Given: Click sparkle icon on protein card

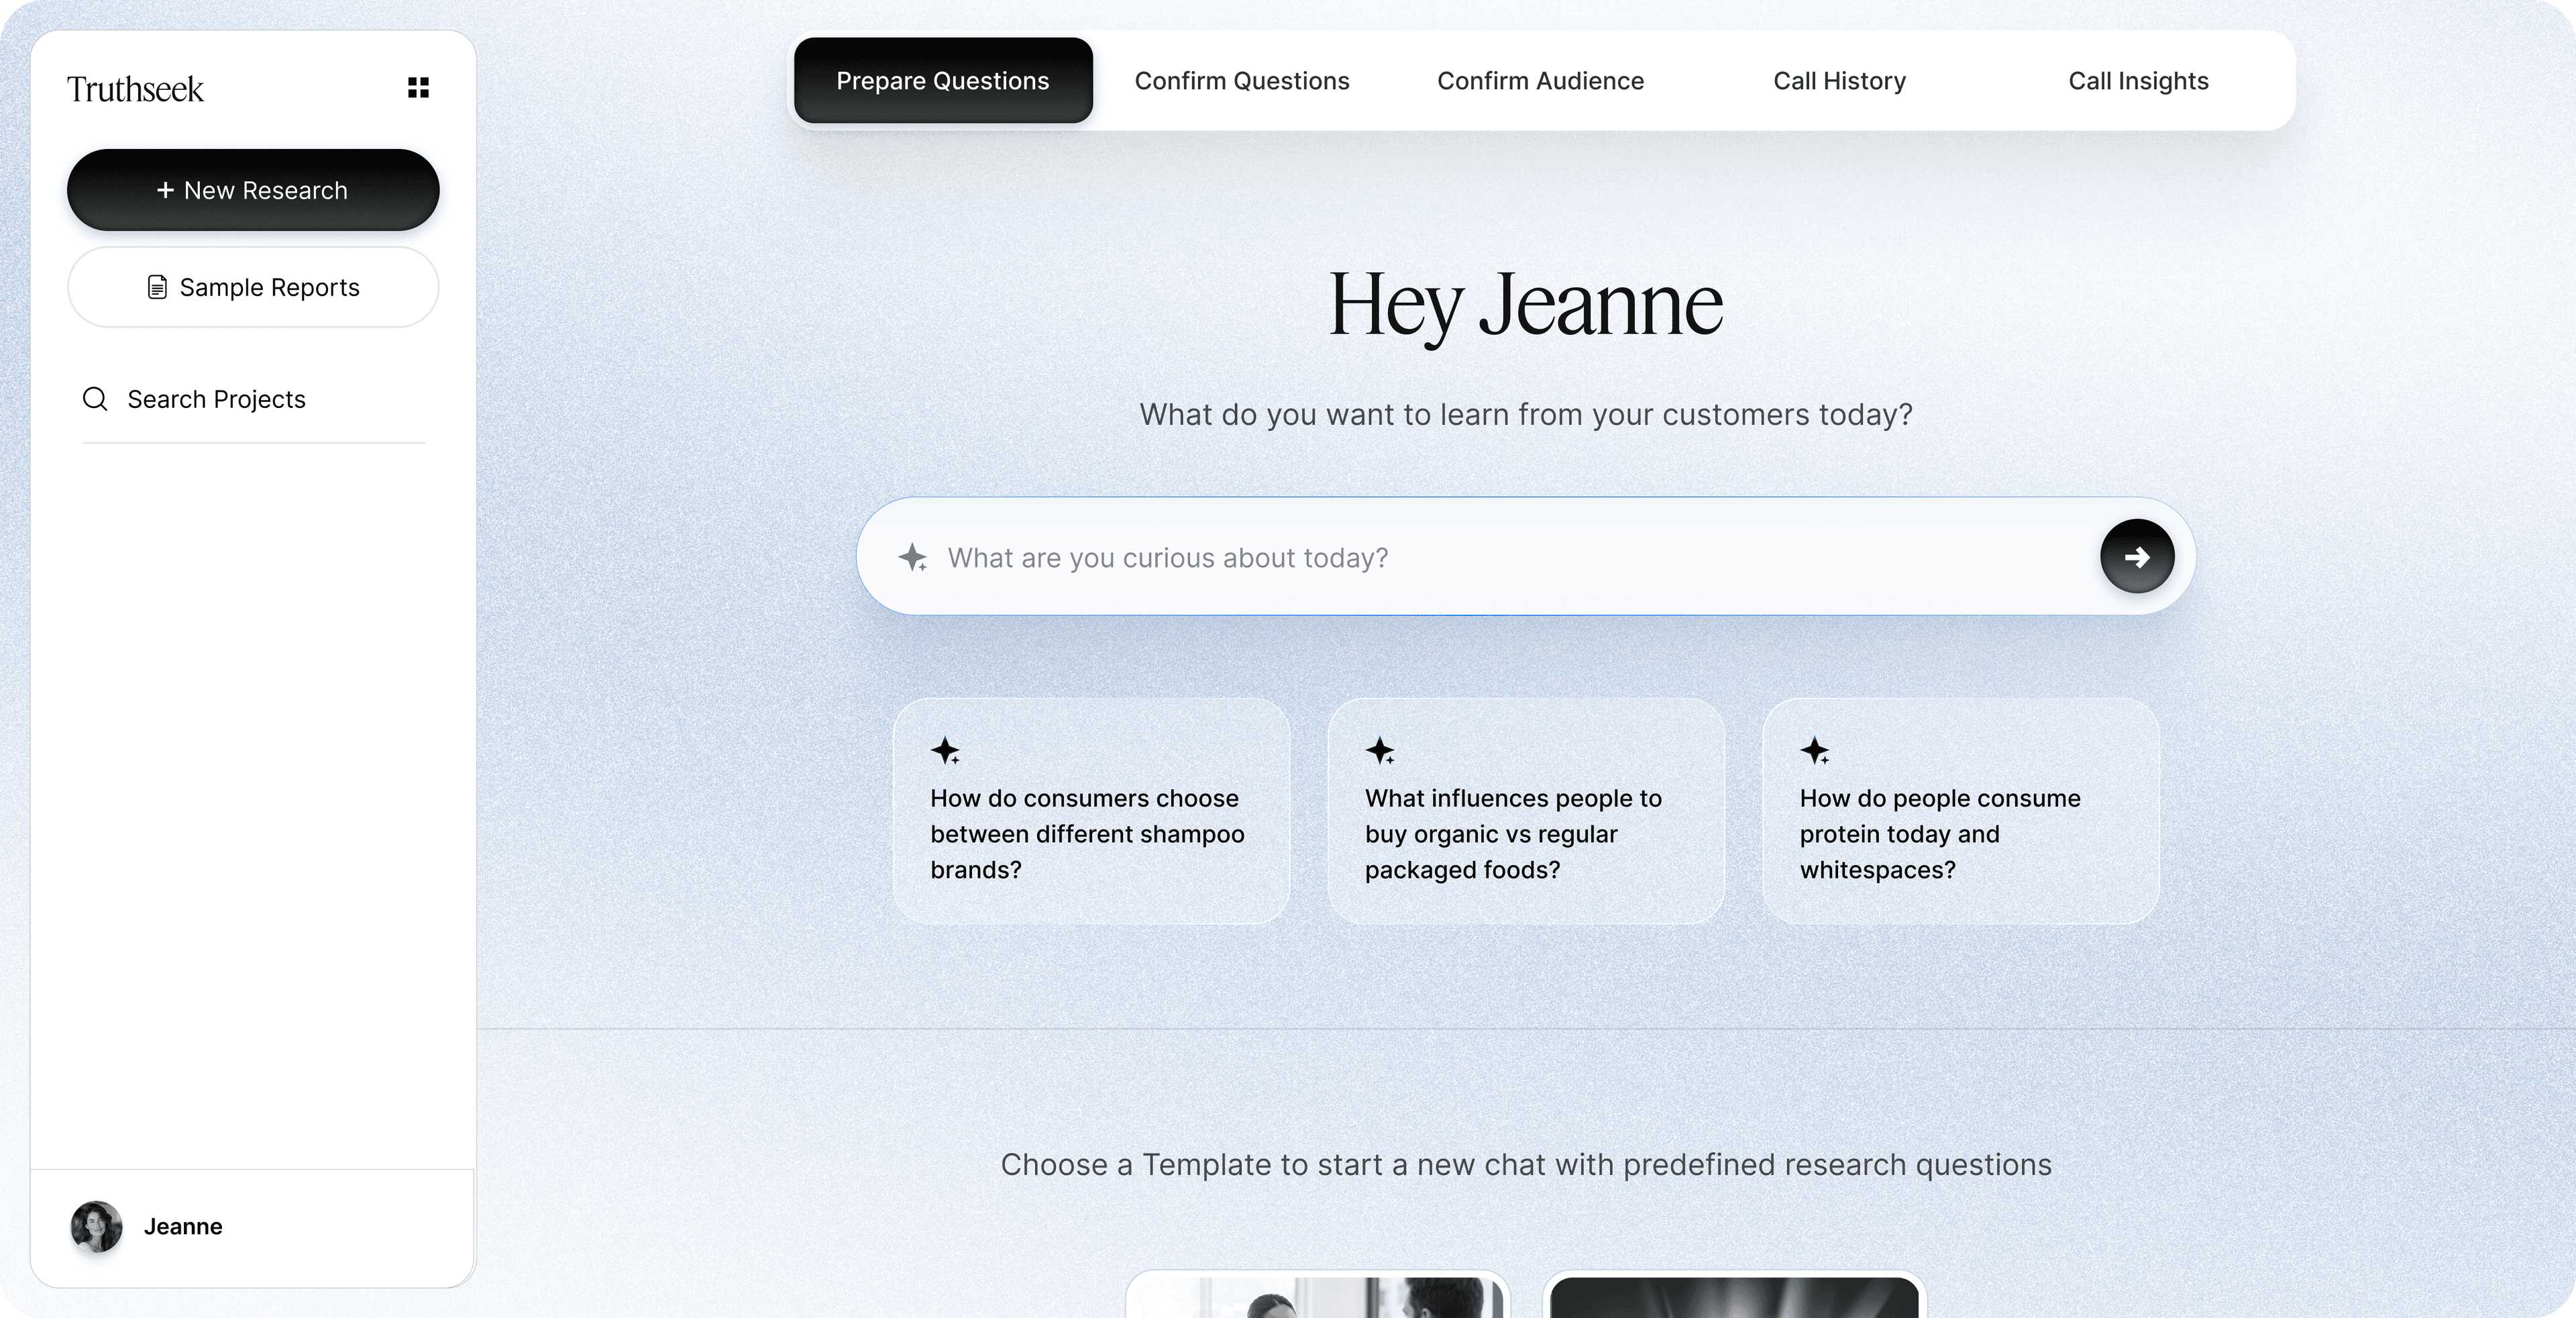Looking at the screenshot, I should [1815, 751].
